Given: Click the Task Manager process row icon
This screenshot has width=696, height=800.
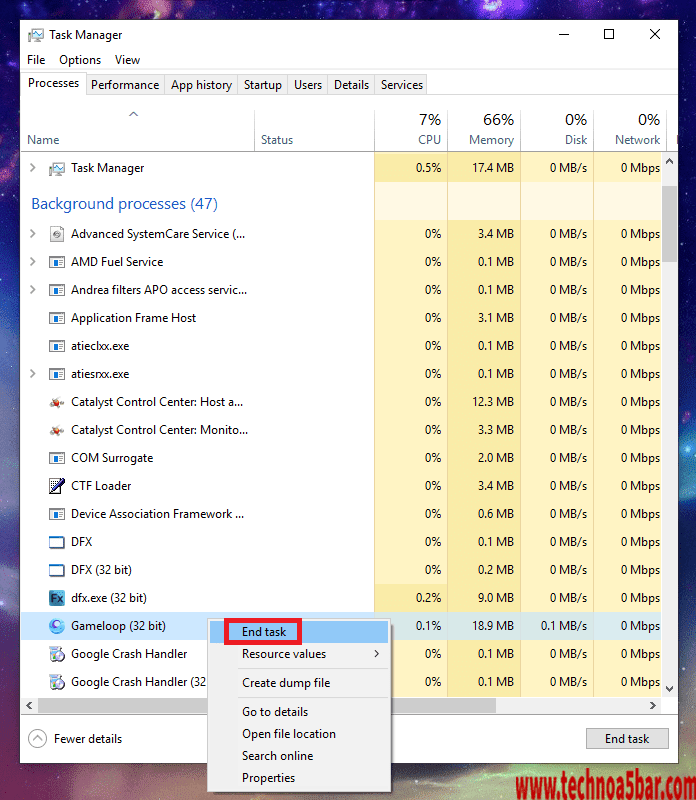Looking at the screenshot, I should pos(57,168).
